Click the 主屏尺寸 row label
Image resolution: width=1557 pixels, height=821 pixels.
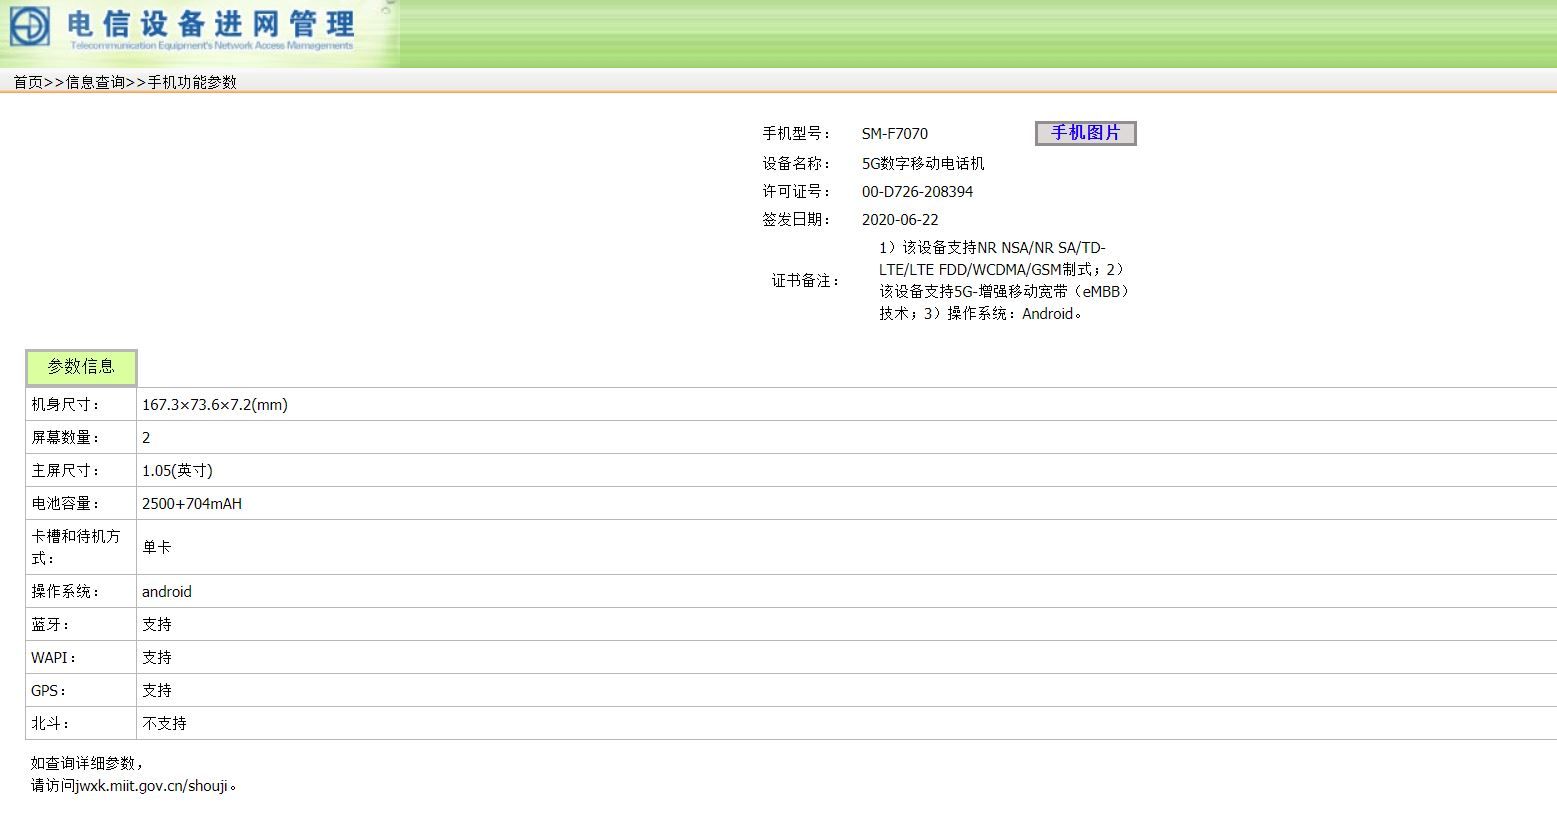click(x=66, y=471)
